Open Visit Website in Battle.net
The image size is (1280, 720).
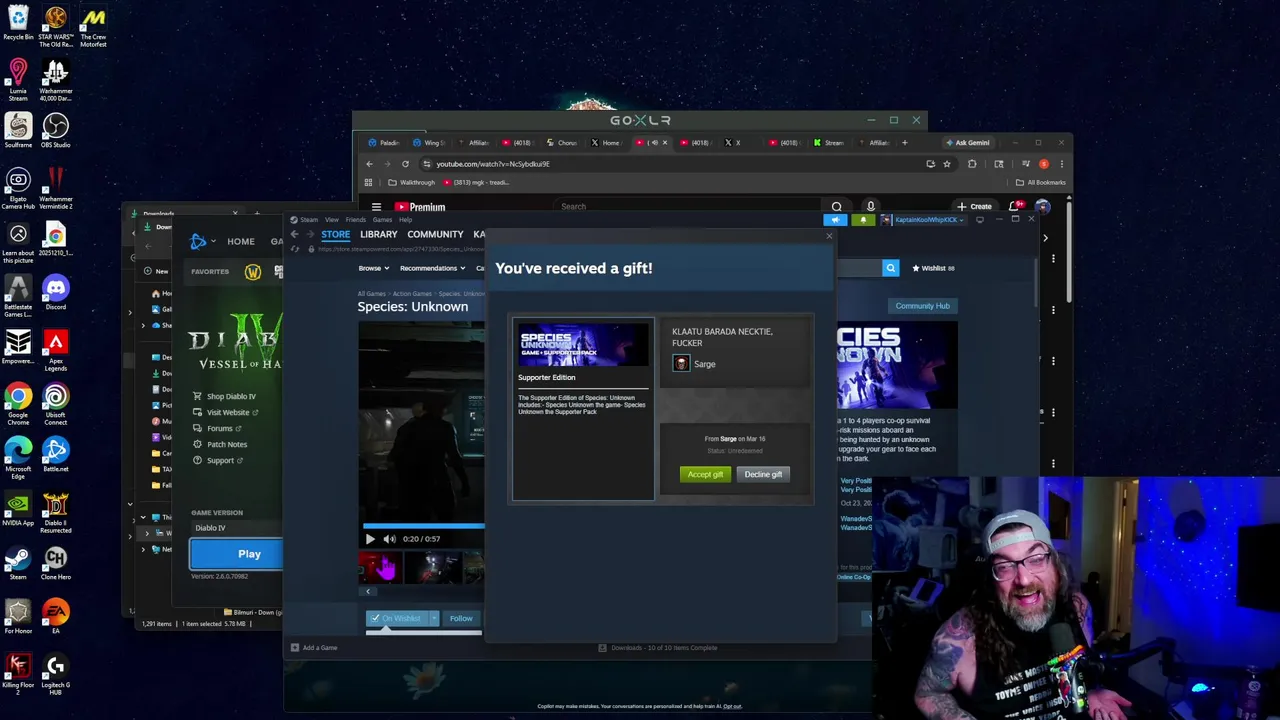(226, 412)
